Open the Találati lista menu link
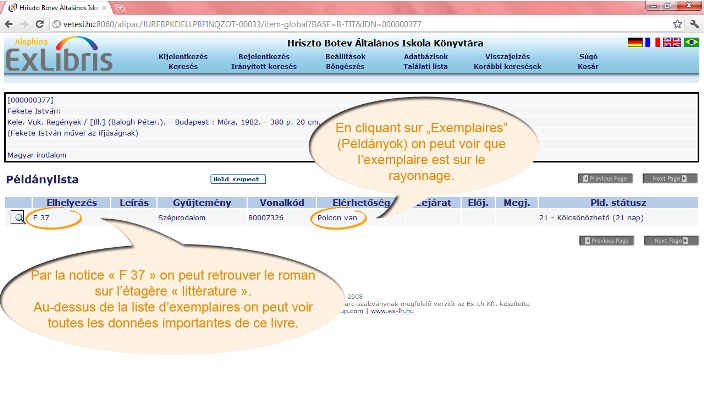This screenshot has height=396, width=704. 425,66
